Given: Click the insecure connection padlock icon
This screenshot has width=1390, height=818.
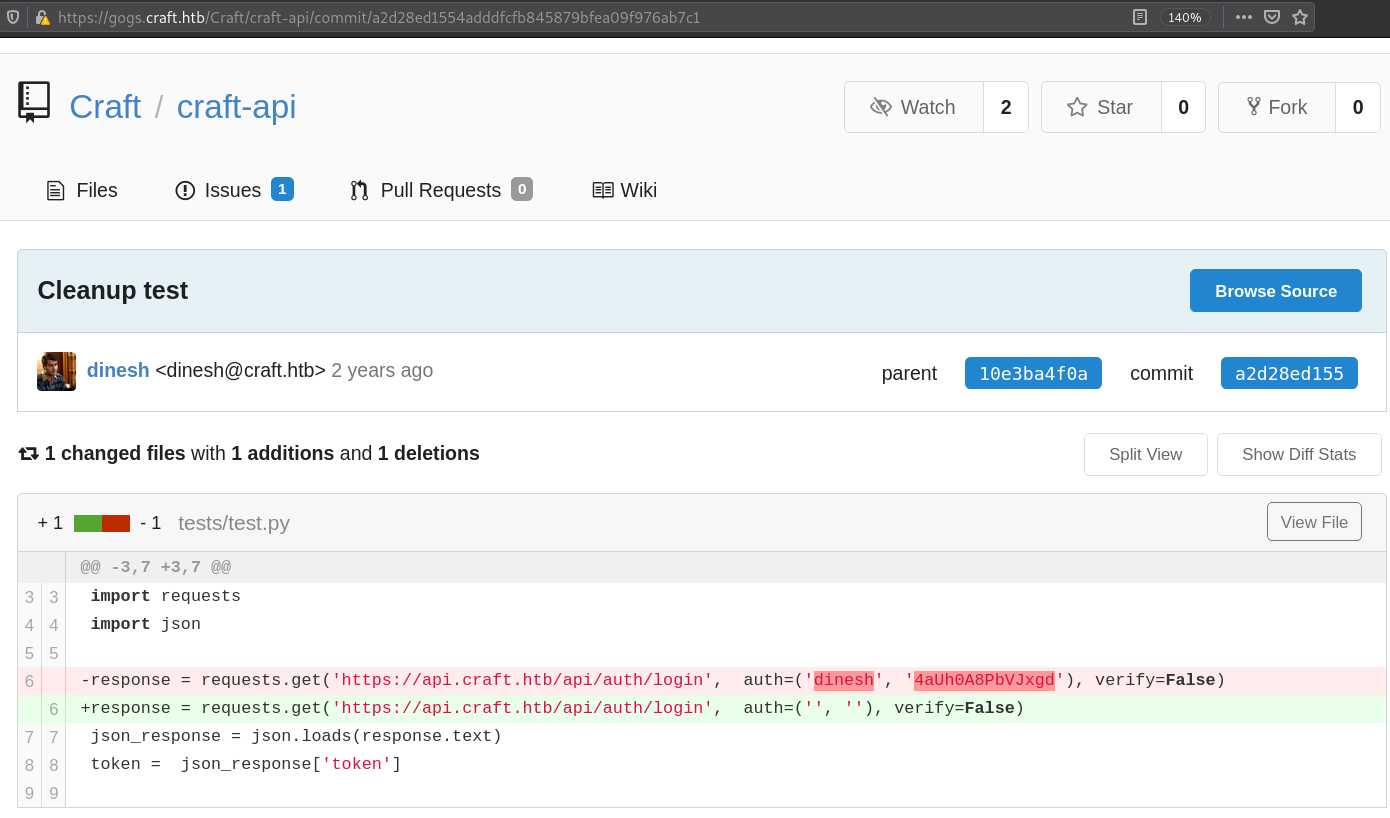Looking at the screenshot, I should click(x=42, y=17).
